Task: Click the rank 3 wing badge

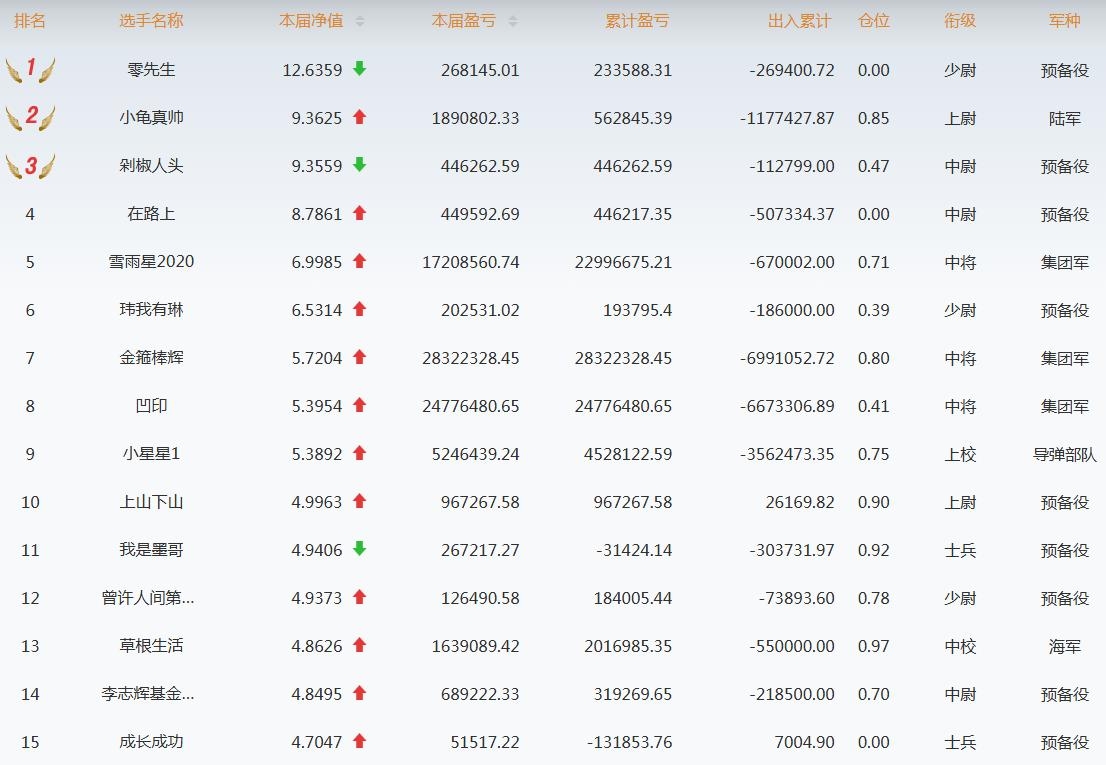Action: [x=30, y=166]
